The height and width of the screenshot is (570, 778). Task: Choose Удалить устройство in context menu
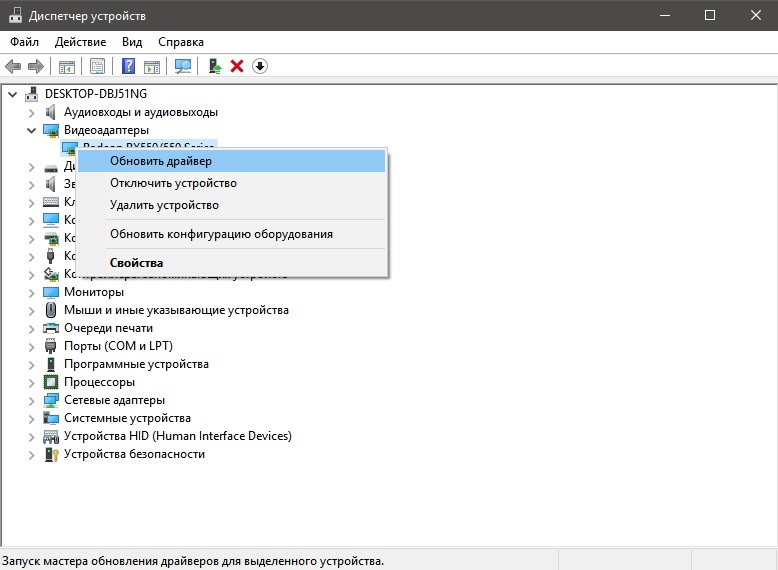(x=231, y=205)
